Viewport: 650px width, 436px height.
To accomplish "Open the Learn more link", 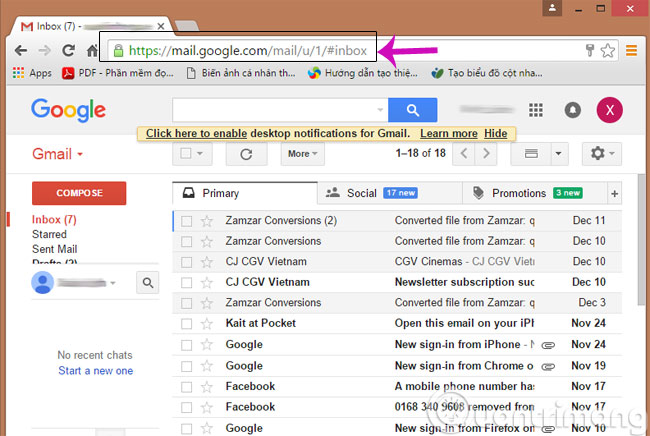I will [x=449, y=133].
